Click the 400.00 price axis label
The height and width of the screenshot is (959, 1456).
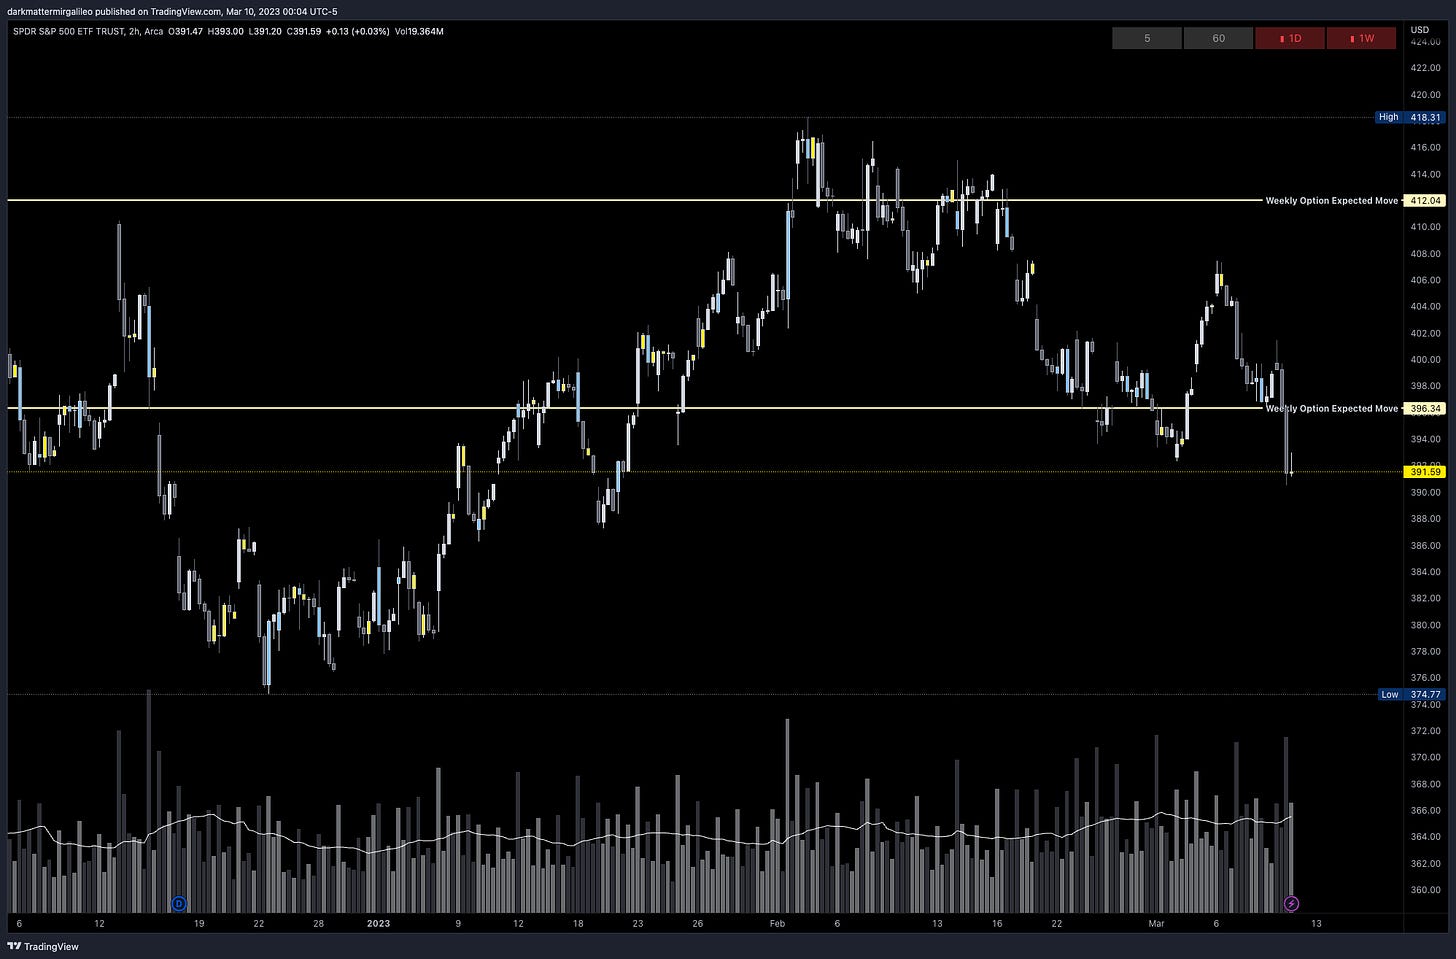tap(1425, 360)
